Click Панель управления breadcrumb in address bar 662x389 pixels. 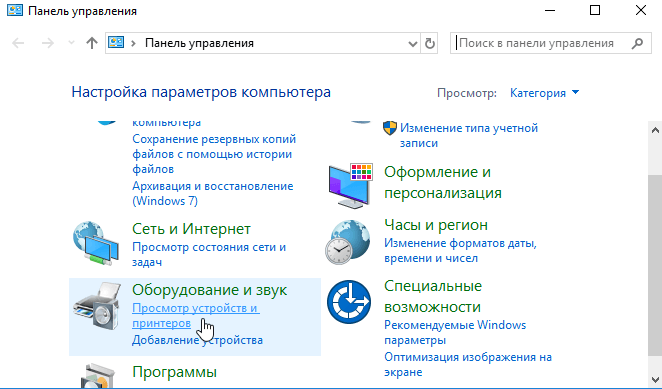point(199,43)
